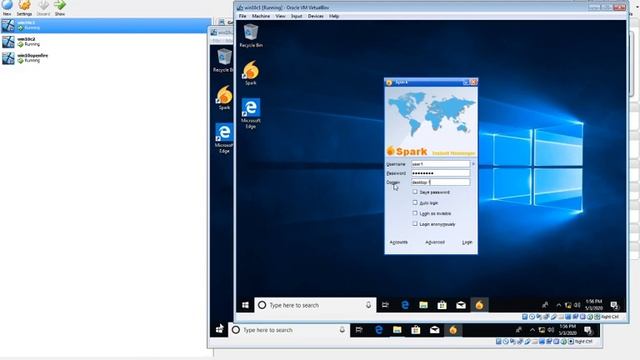Screen dimensions: 640x360
Task: Open Microsoft Store from front VM taskbar
Action: pyautogui.click(x=442, y=305)
